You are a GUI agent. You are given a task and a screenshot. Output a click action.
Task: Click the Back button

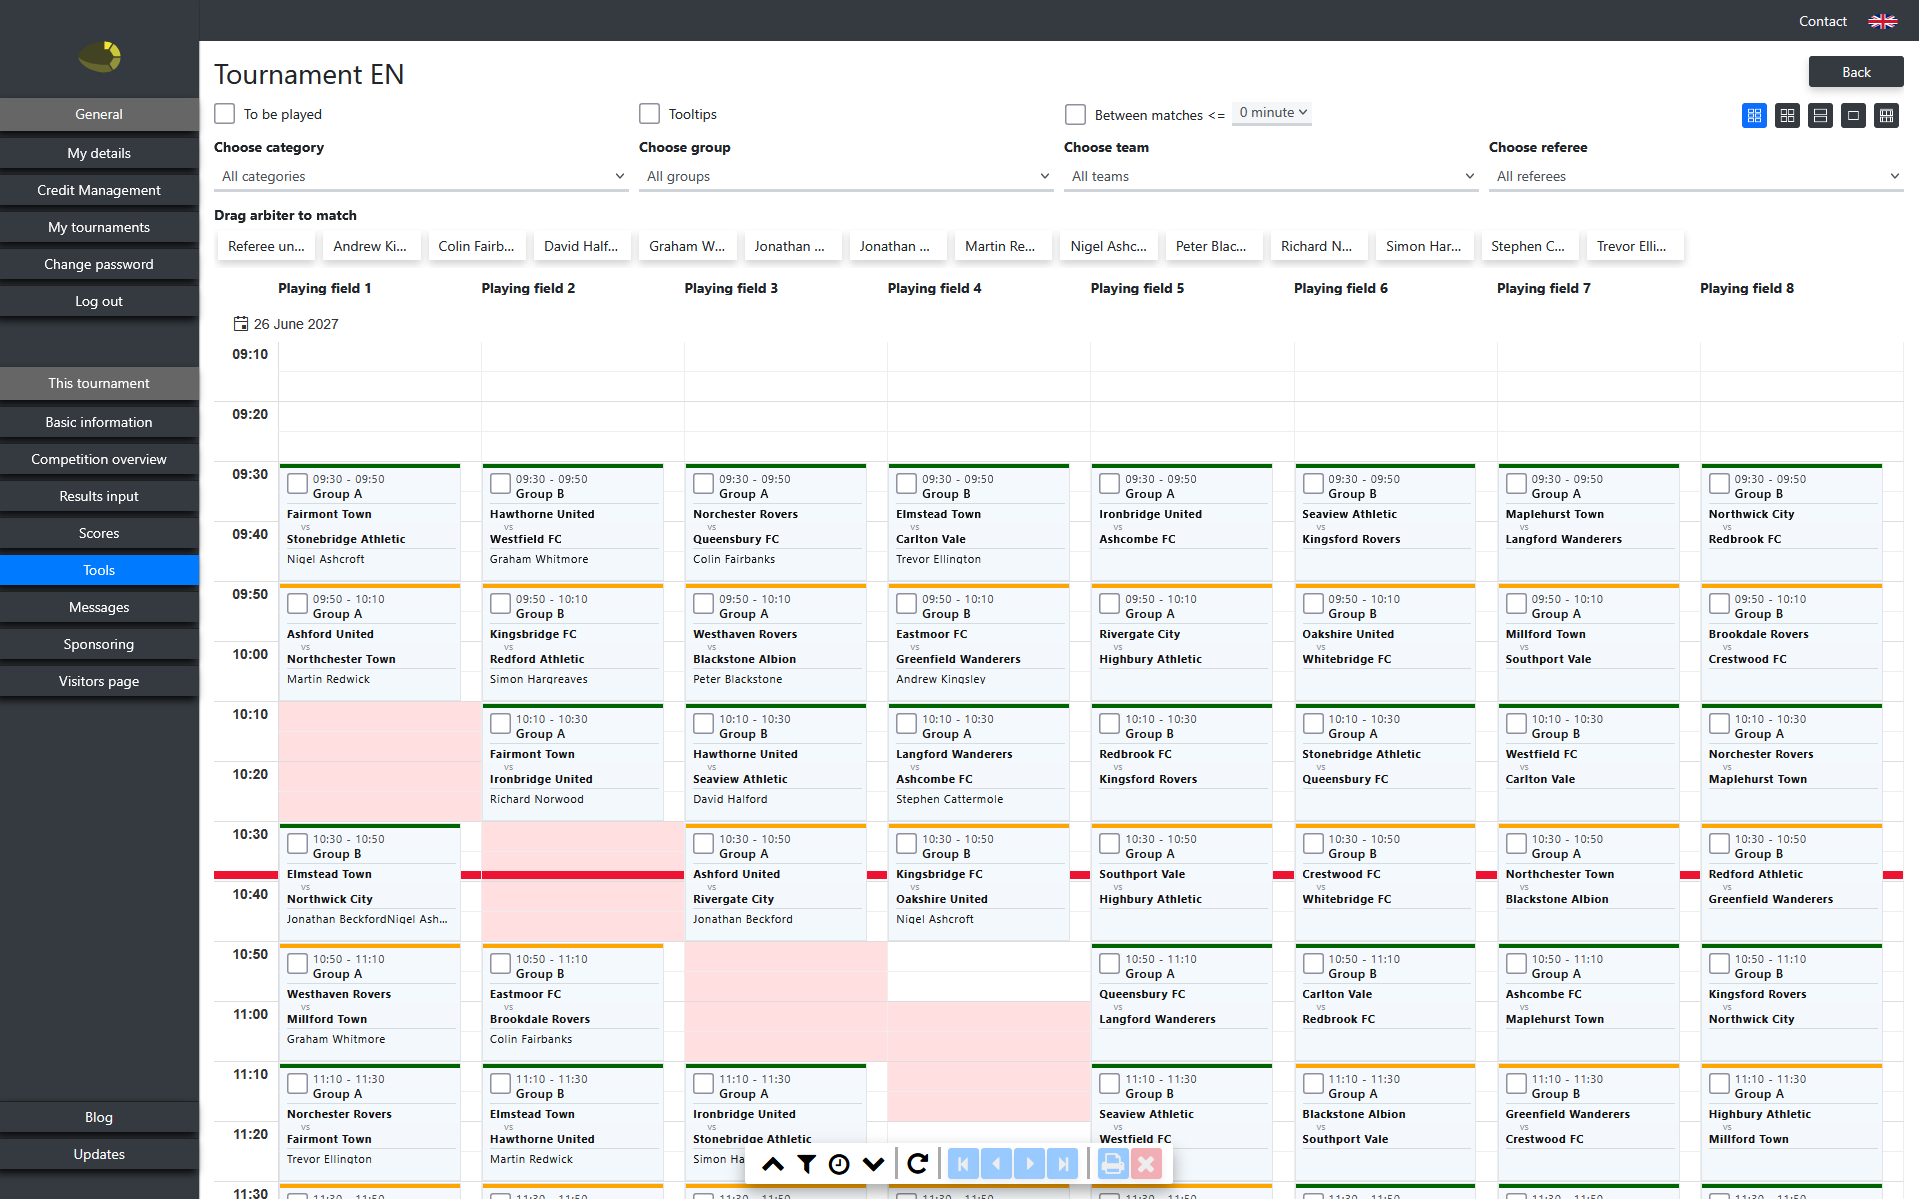click(1856, 72)
